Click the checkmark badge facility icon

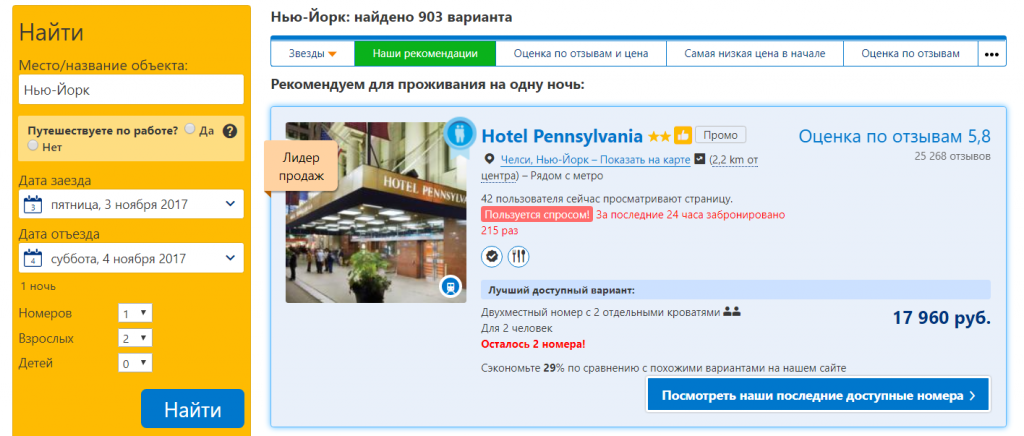point(492,257)
